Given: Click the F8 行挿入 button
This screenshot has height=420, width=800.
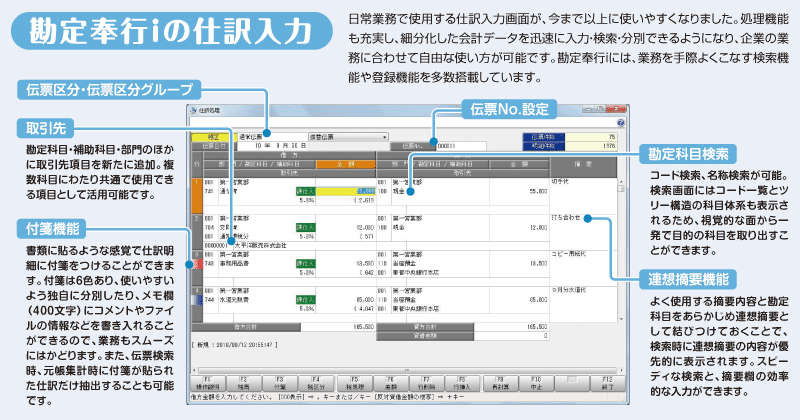Looking at the screenshot, I should tap(462, 384).
